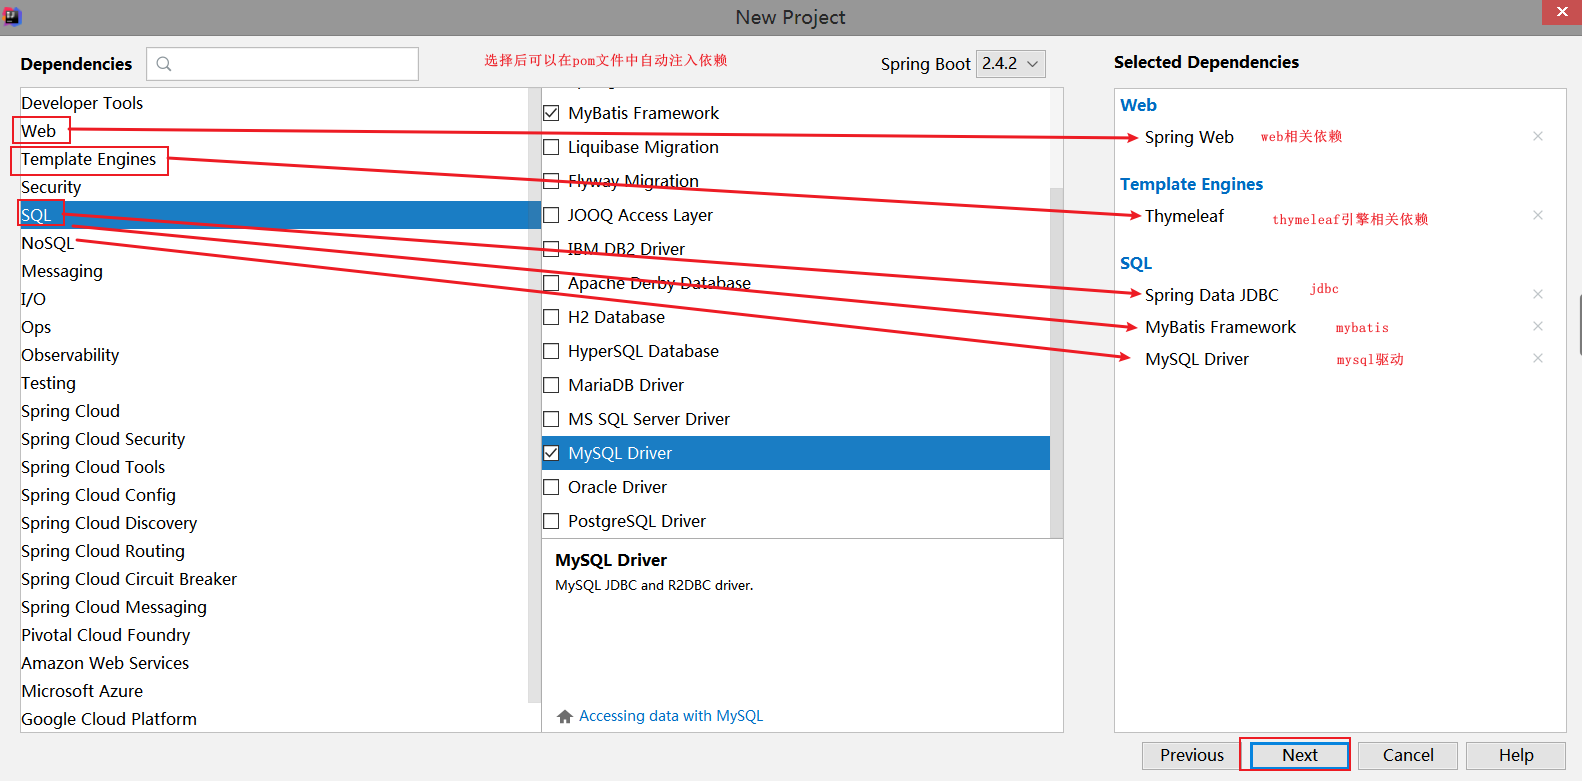
Task: Check Flyway Migration checkbox
Action: coord(551,181)
